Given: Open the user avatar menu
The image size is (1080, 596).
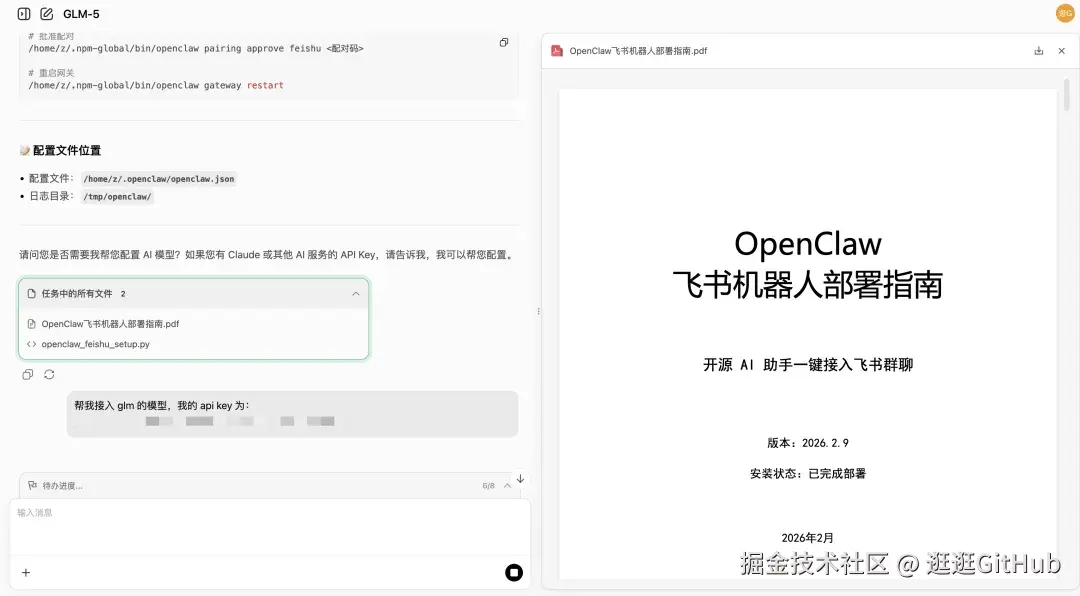Looking at the screenshot, I should [1065, 13].
